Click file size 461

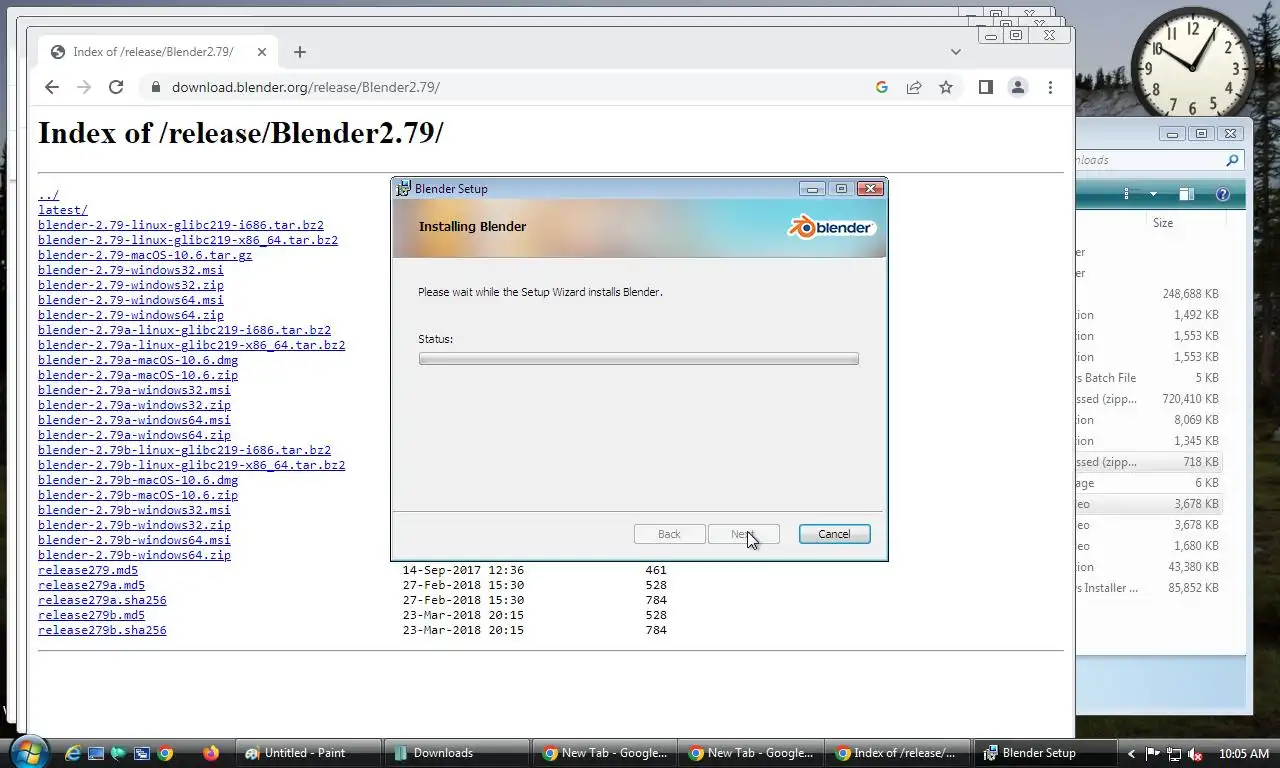point(656,570)
